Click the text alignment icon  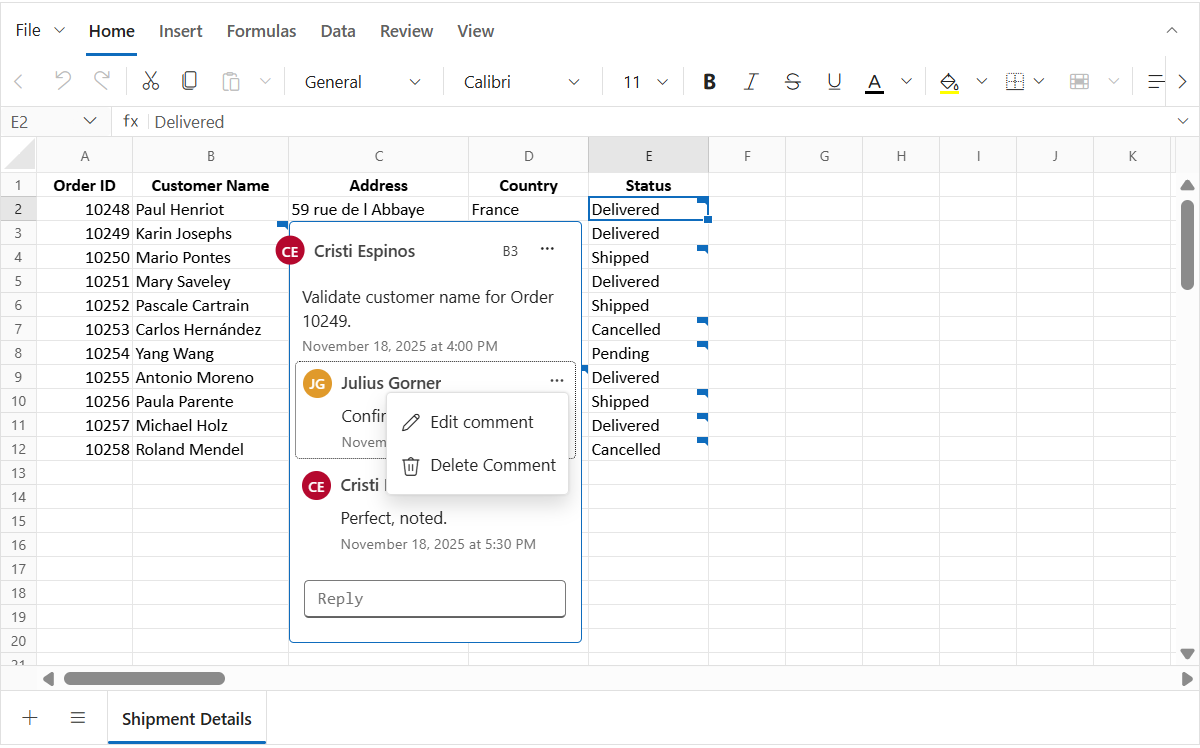click(1155, 82)
